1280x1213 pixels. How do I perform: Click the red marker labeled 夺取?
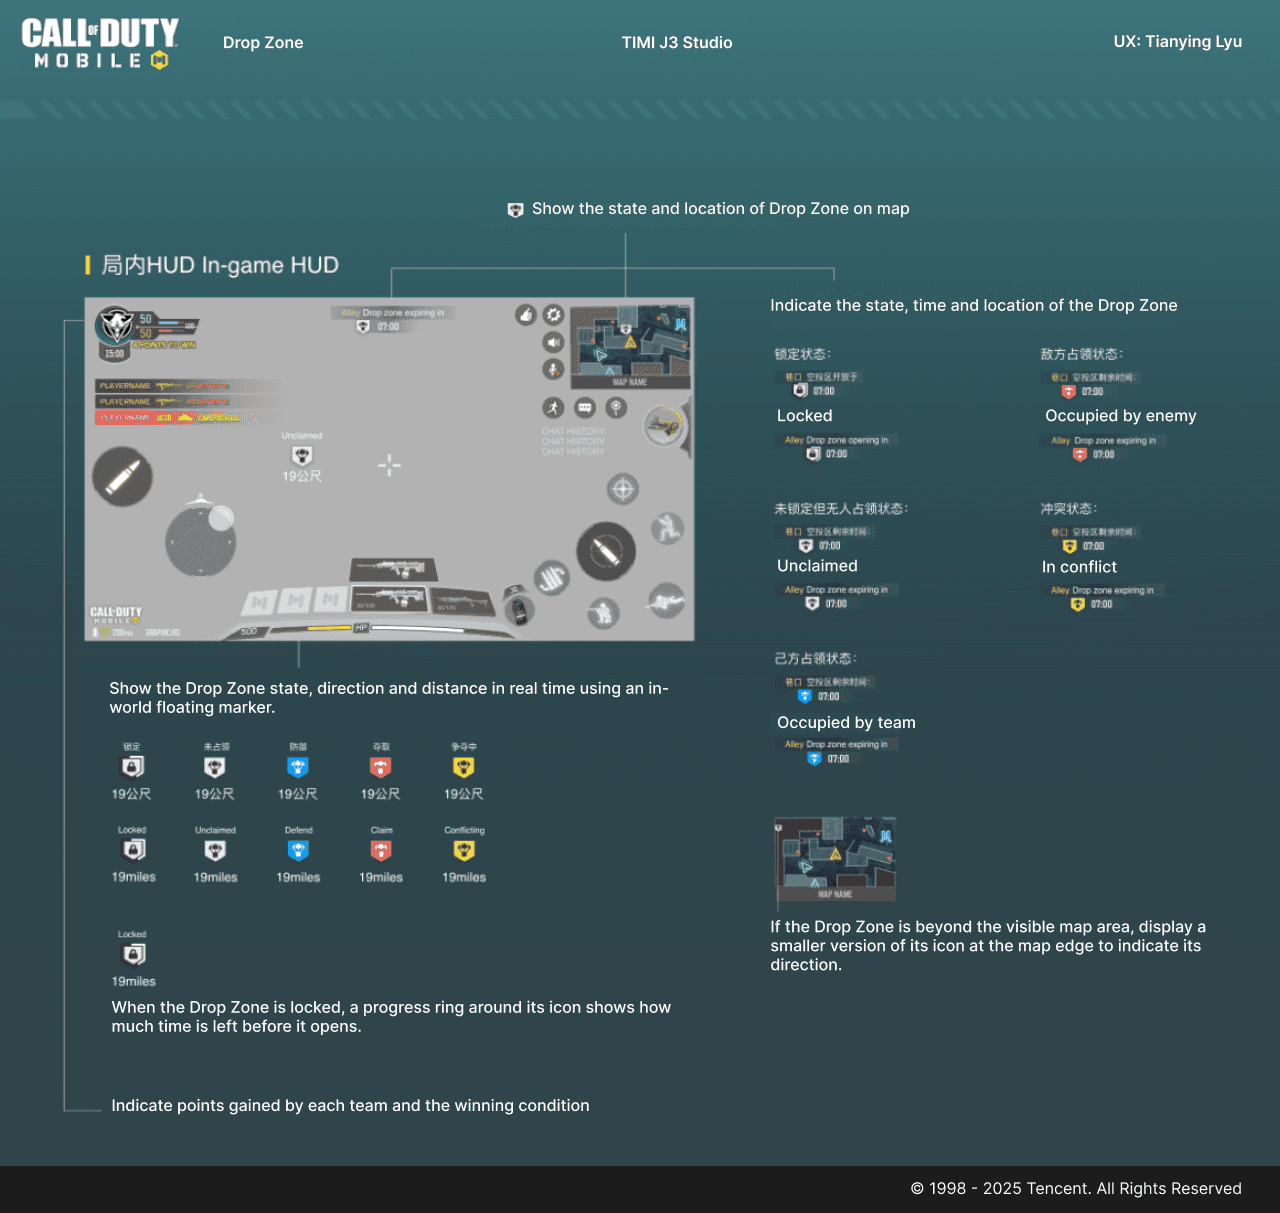381,767
